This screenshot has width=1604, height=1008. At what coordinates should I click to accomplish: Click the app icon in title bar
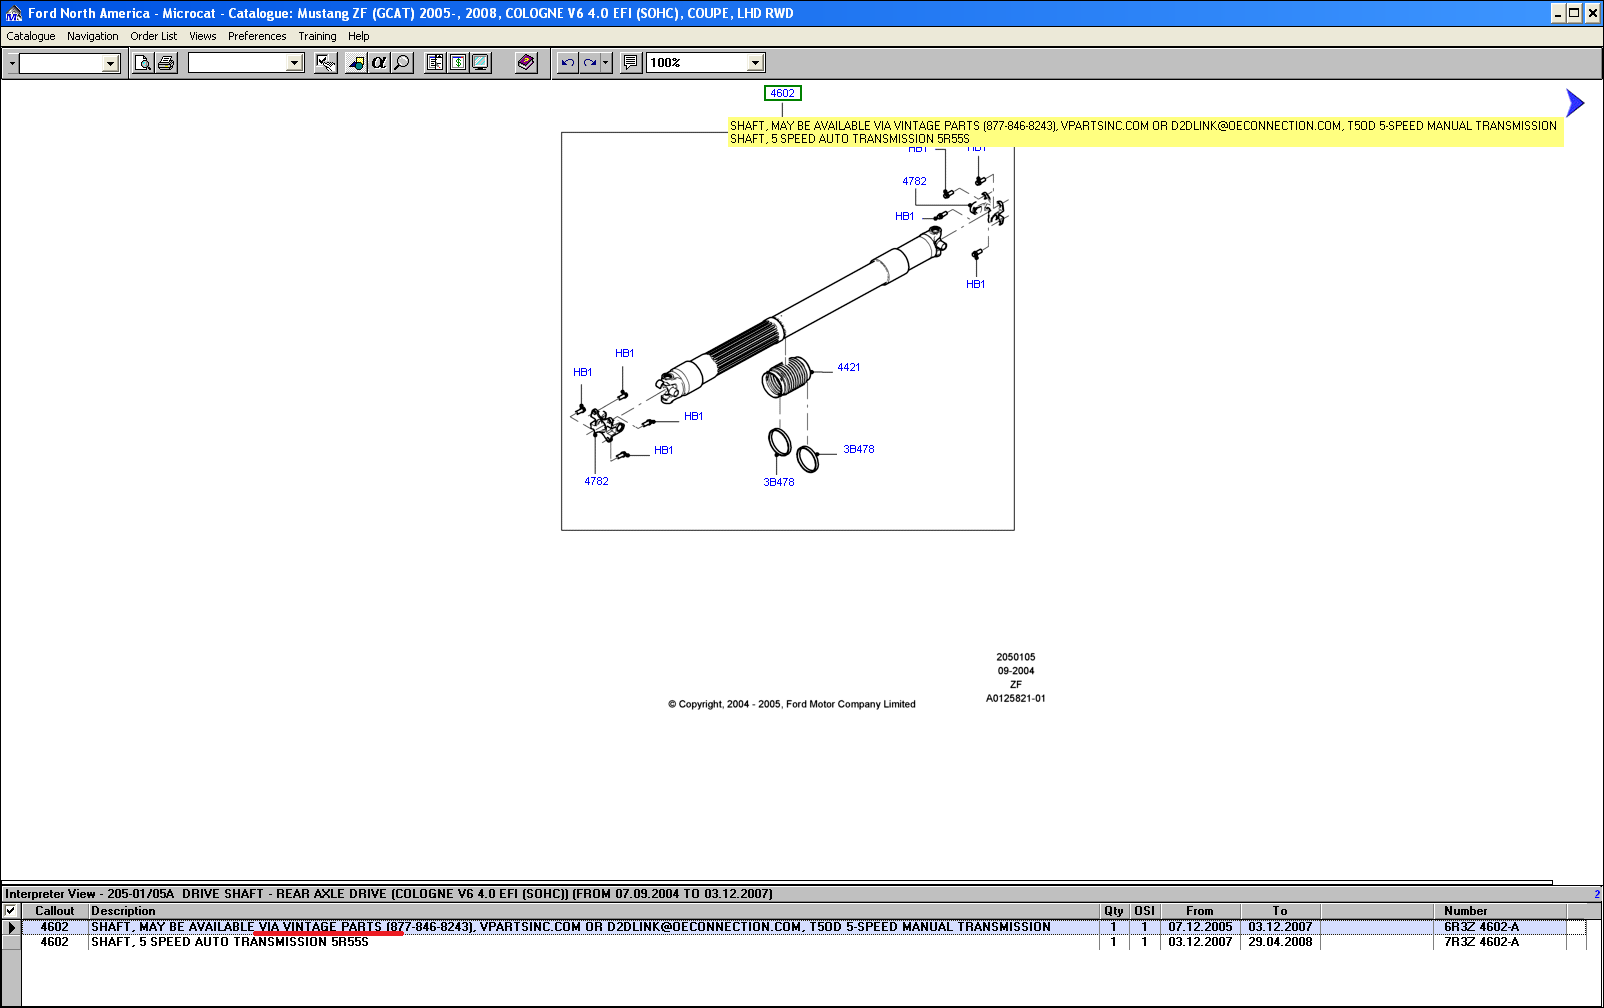(x=14, y=13)
